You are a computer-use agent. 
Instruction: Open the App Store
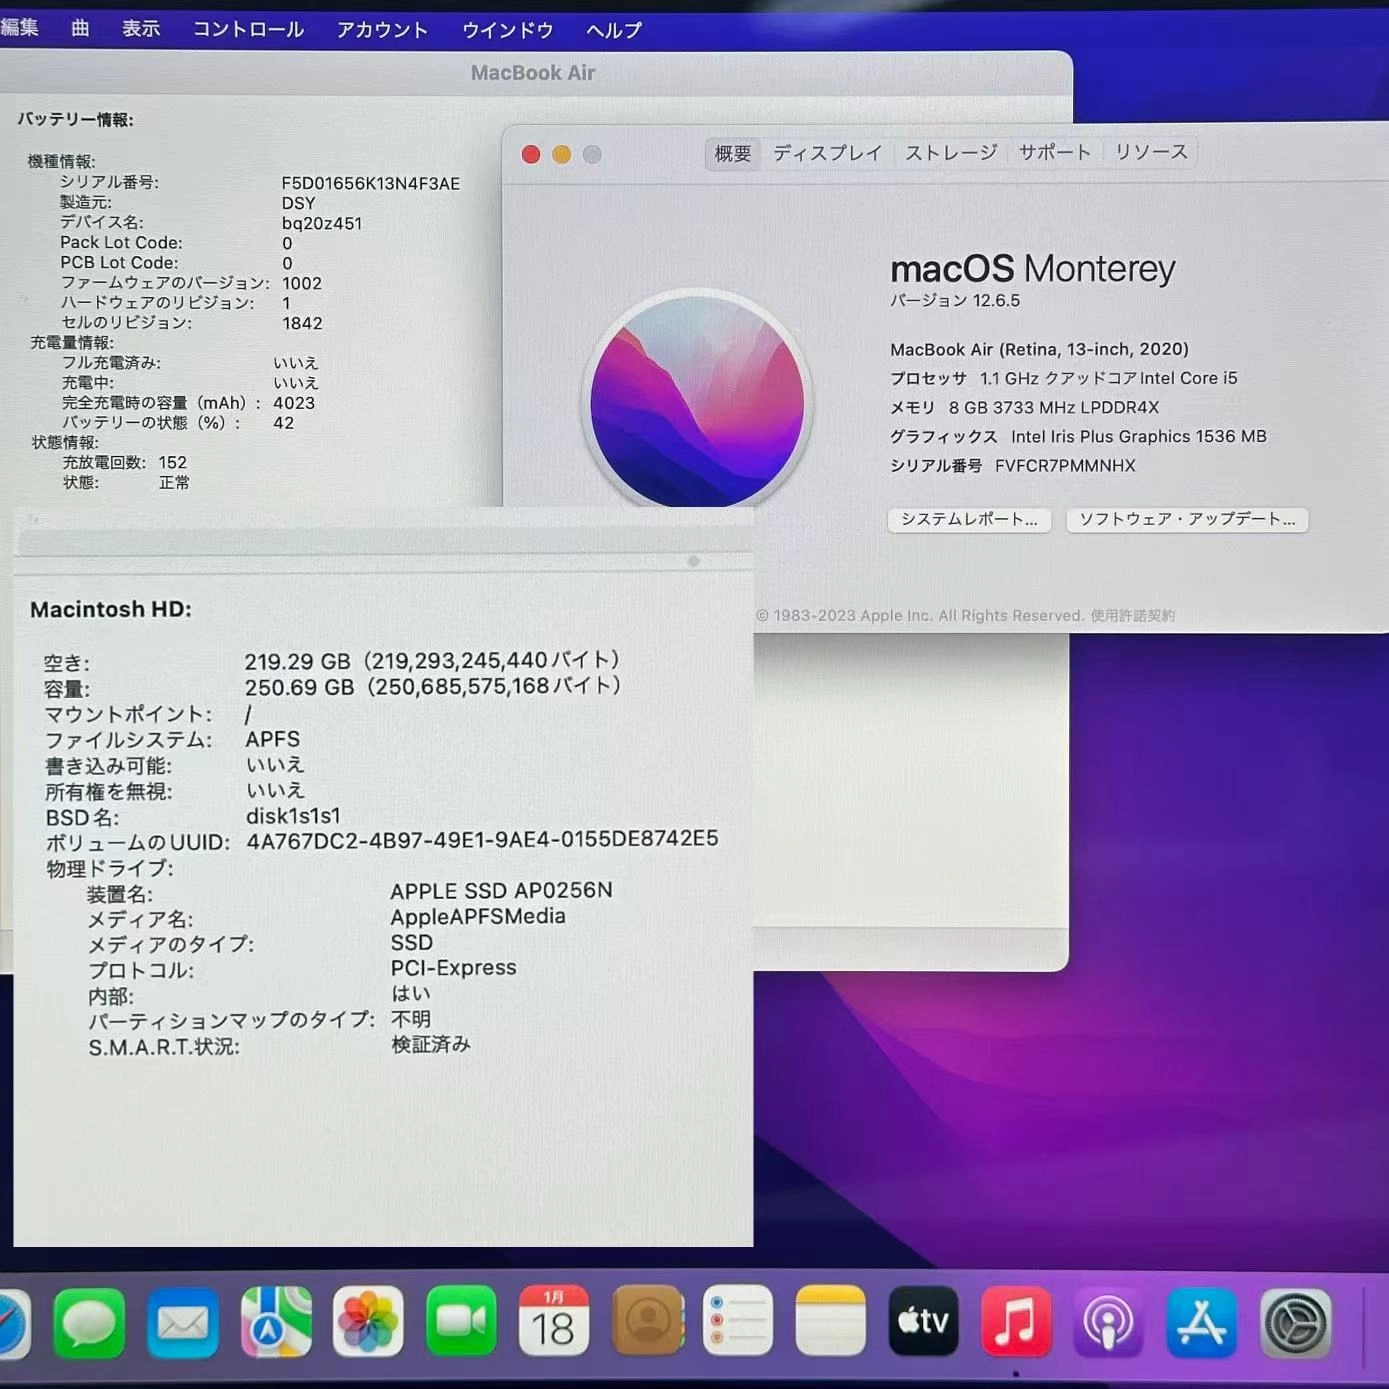pos(1200,1322)
